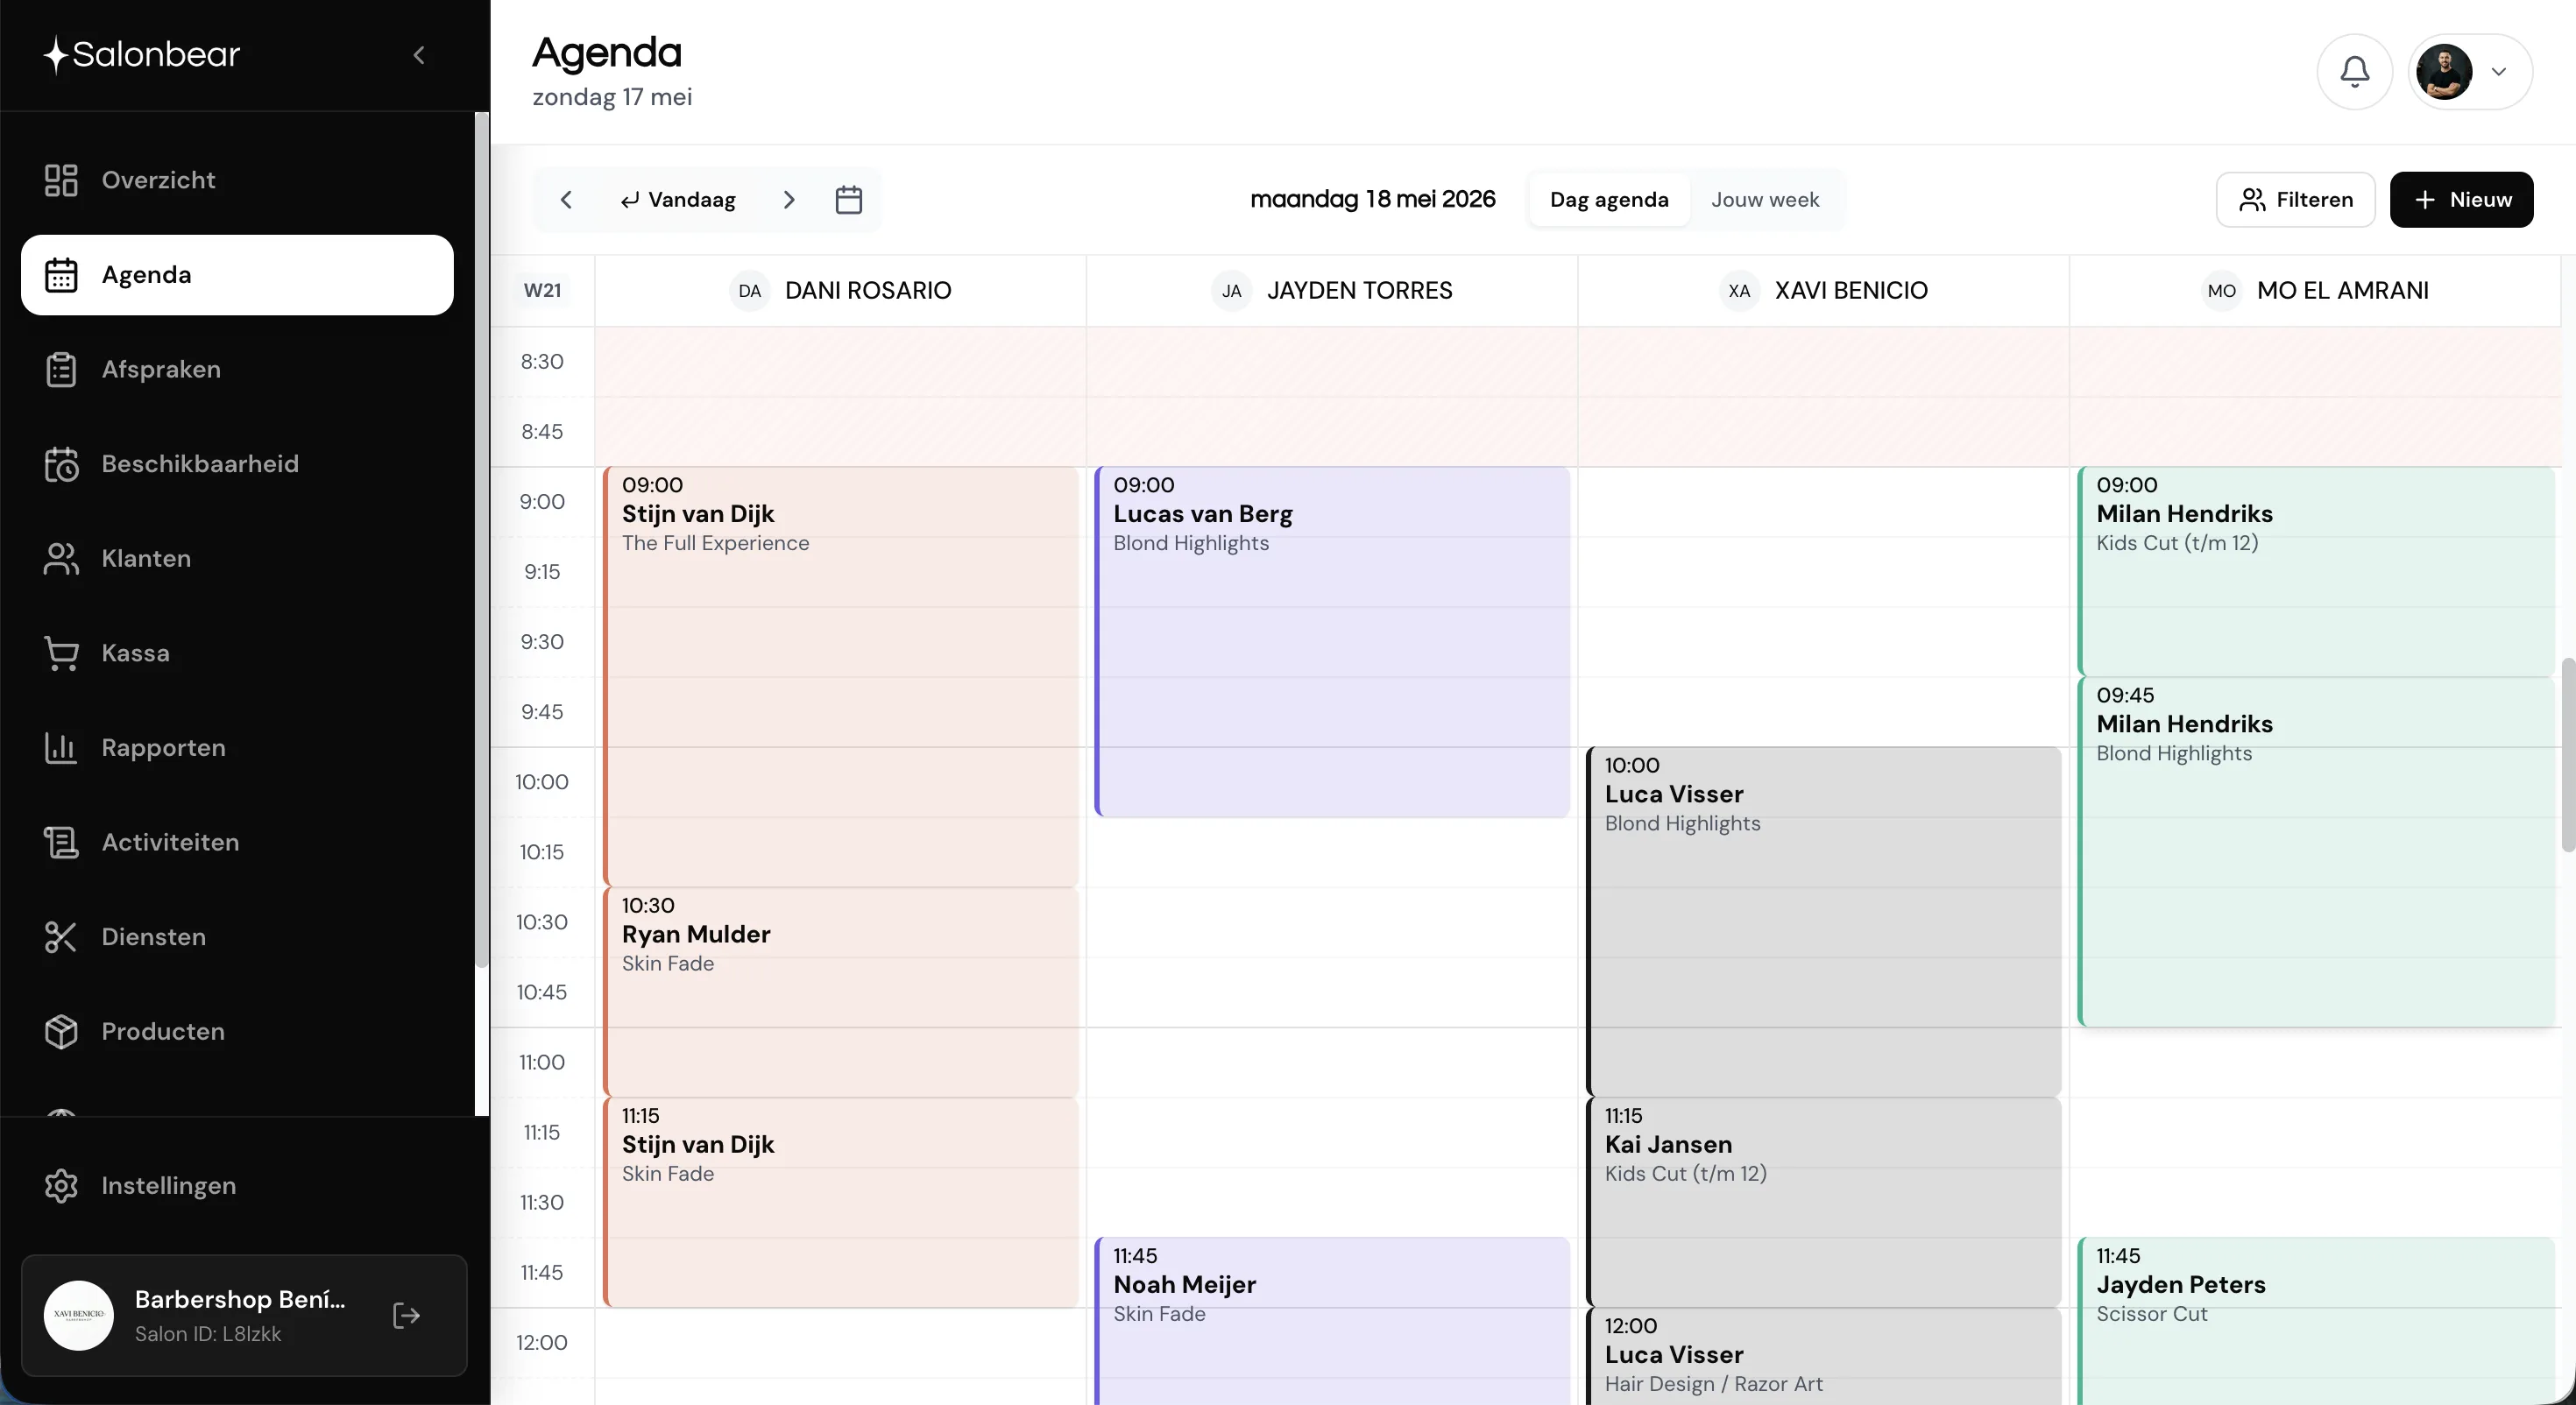Click the Salon ID: L8lzkk text
2576x1405 pixels.
(208, 1334)
